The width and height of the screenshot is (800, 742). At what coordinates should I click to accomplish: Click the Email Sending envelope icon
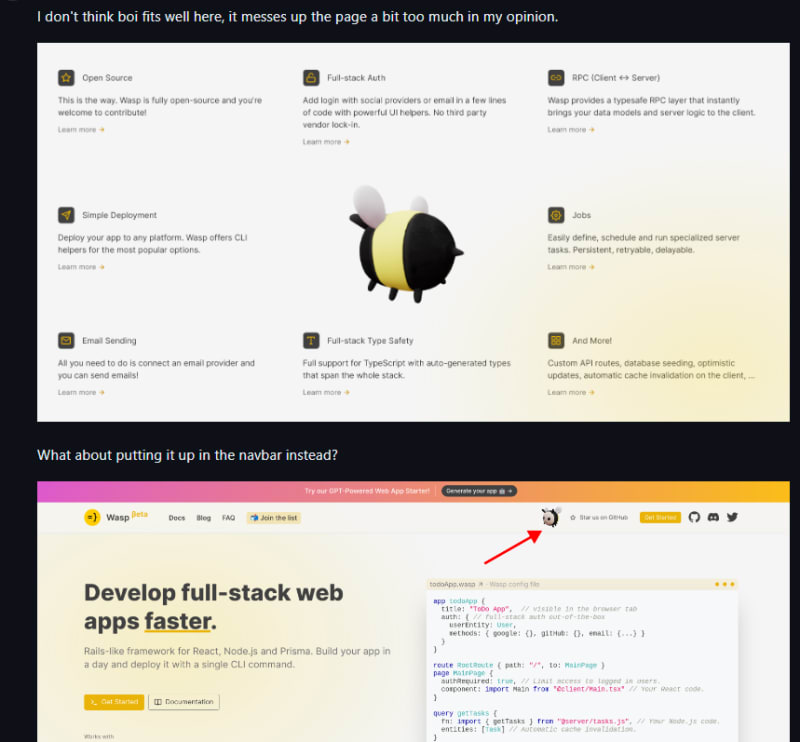66,340
